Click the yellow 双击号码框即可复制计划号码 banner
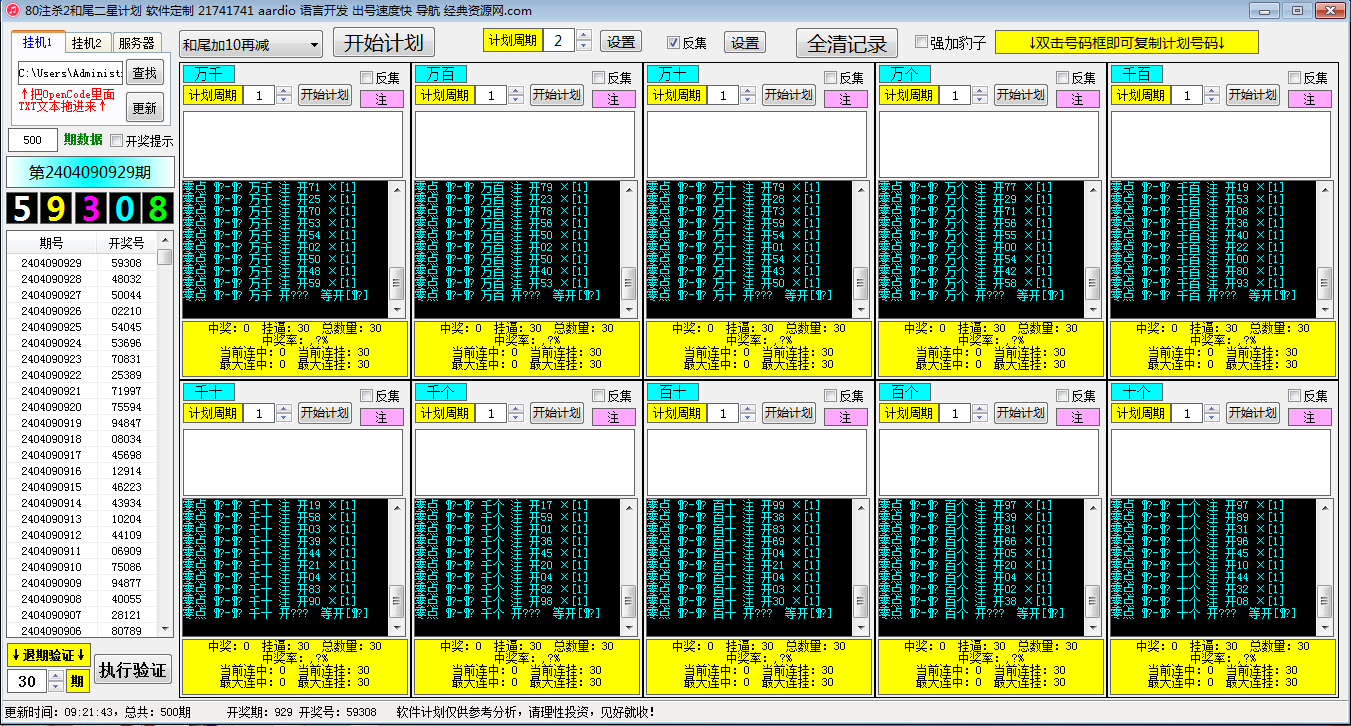 1126,43
